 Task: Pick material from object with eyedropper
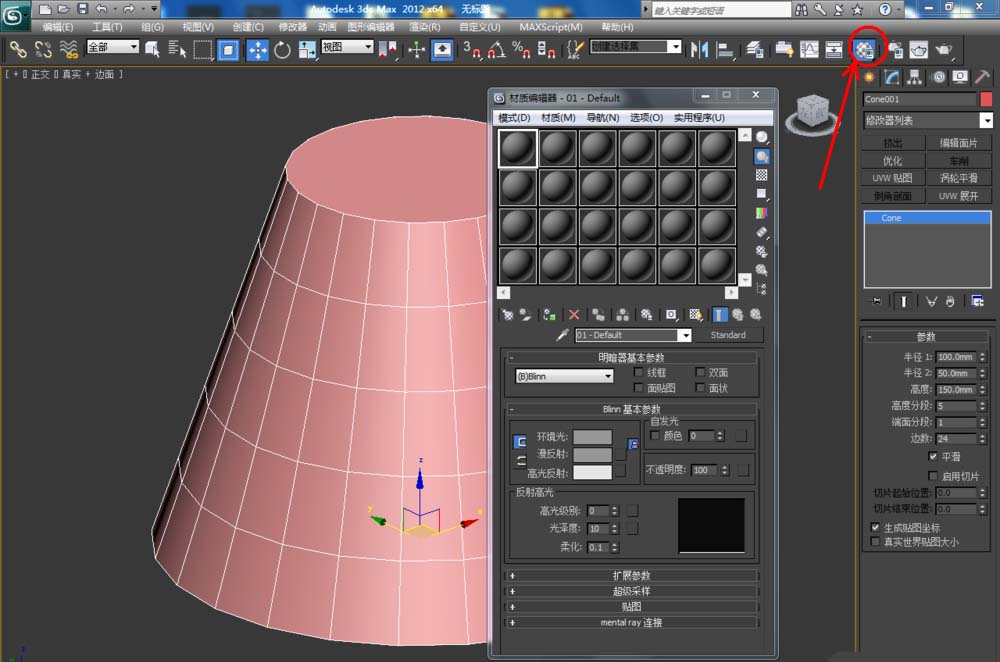tap(563, 335)
